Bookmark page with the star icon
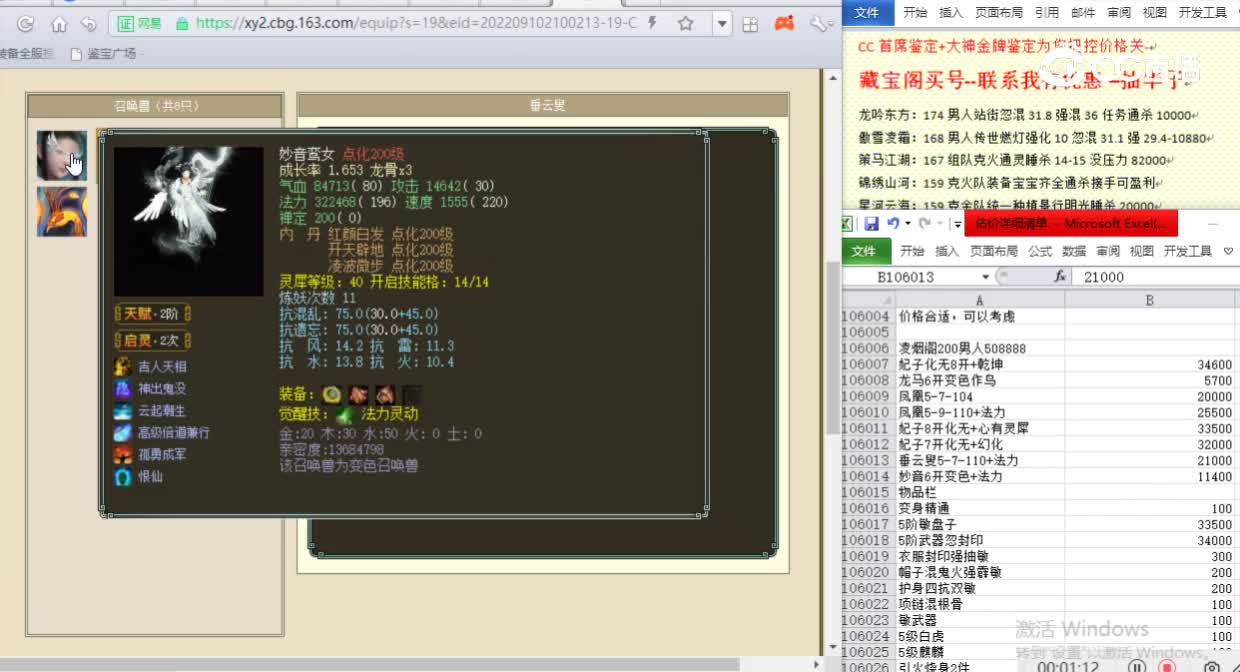 tap(686, 23)
